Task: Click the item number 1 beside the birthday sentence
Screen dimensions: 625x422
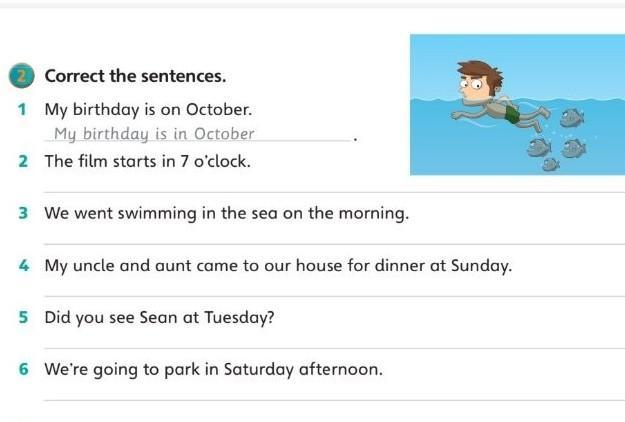Action: [22, 108]
